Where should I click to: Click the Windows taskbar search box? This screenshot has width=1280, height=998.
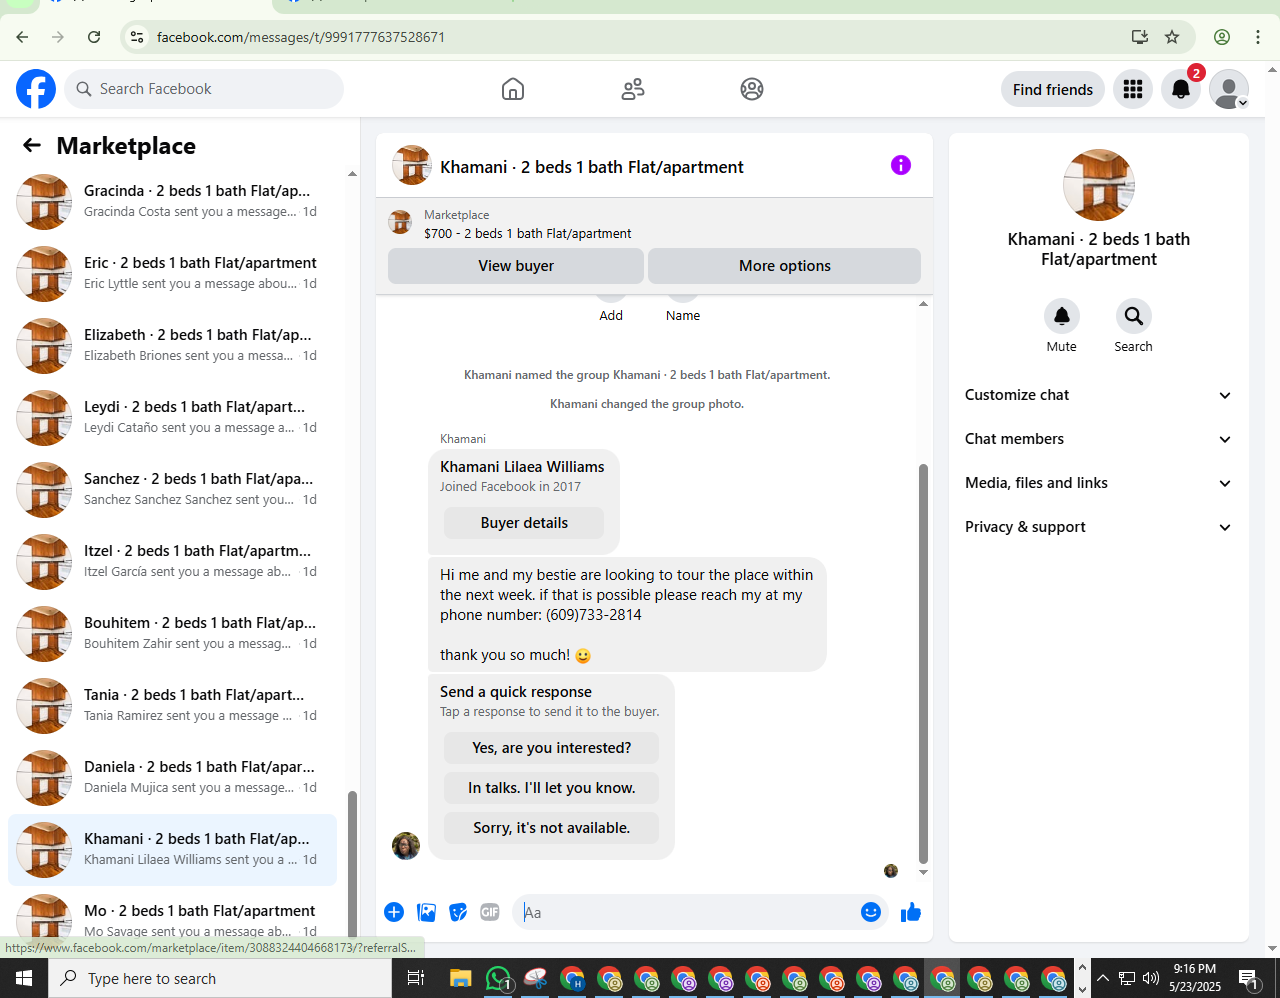coord(220,978)
